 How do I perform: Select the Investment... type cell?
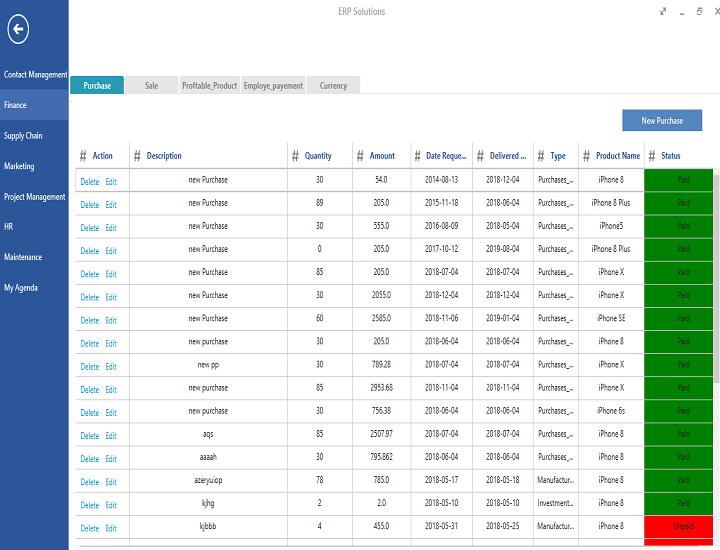pyautogui.click(x=556, y=503)
